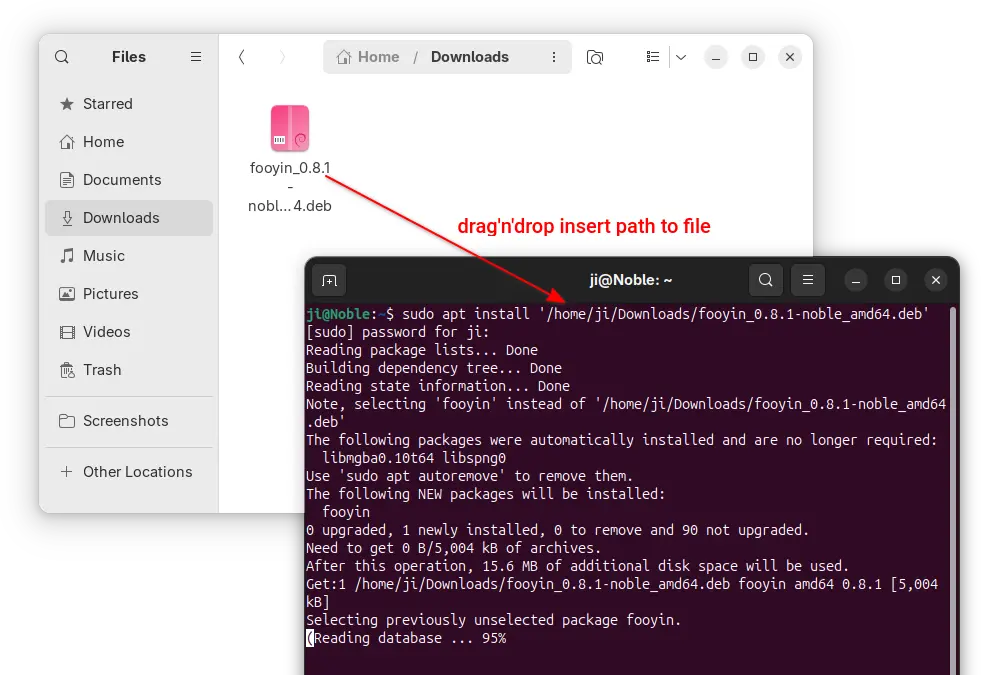Open the terminal hamburger menu
This screenshot has height=675, width=996.
pos(808,280)
